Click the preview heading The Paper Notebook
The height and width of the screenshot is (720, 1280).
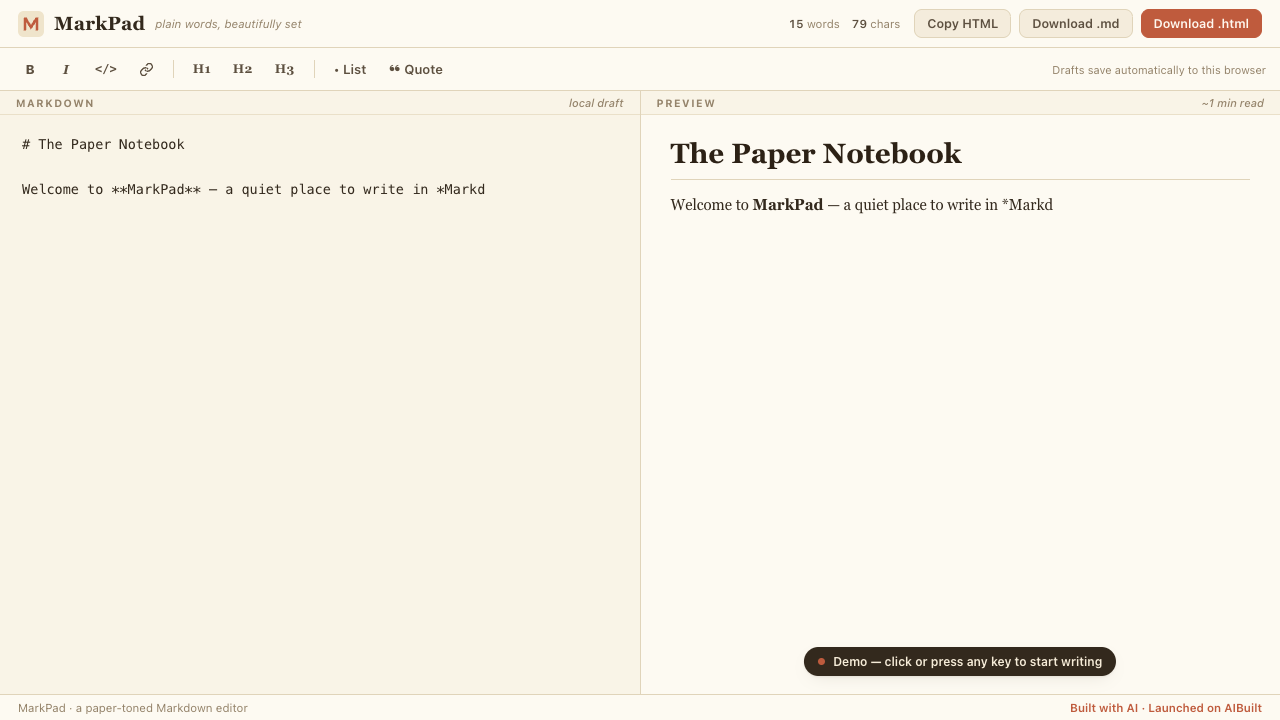point(816,153)
